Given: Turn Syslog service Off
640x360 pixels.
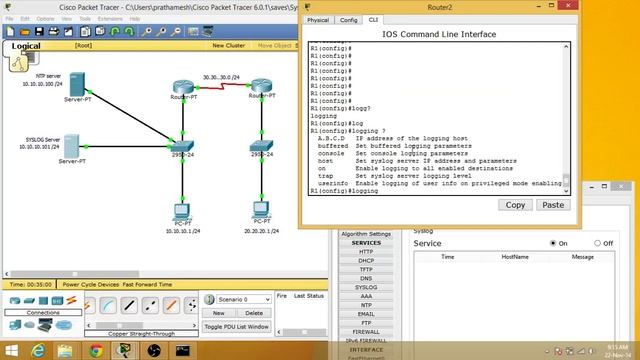Looking at the screenshot, I should pos(597,243).
